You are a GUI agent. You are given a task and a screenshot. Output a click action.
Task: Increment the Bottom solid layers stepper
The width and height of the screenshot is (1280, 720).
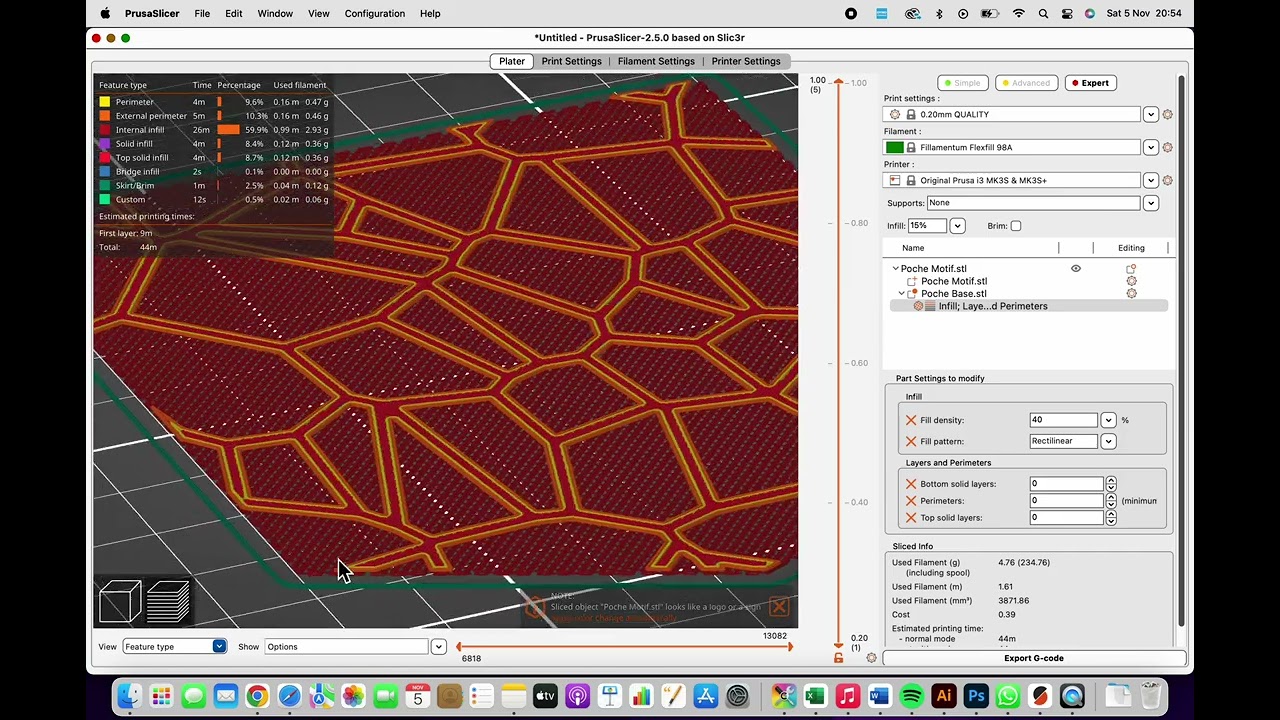tap(1110, 481)
